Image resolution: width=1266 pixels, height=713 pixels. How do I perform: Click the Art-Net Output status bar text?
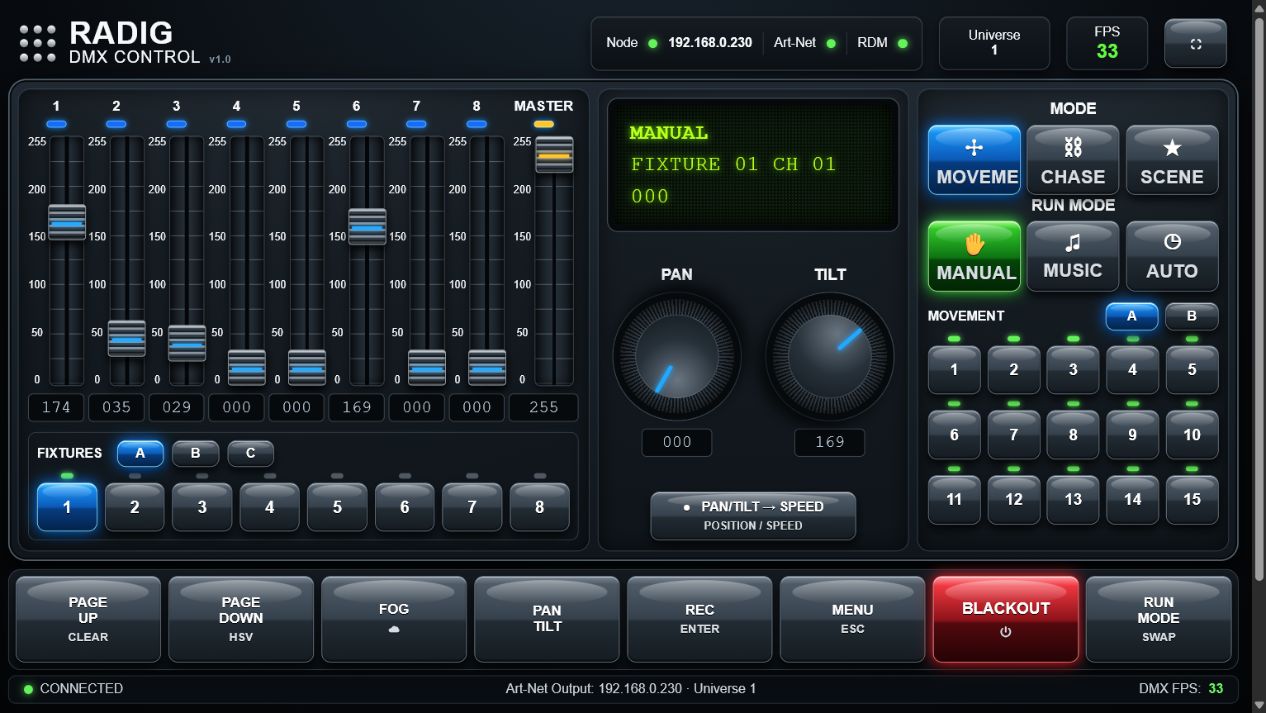pos(631,688)
